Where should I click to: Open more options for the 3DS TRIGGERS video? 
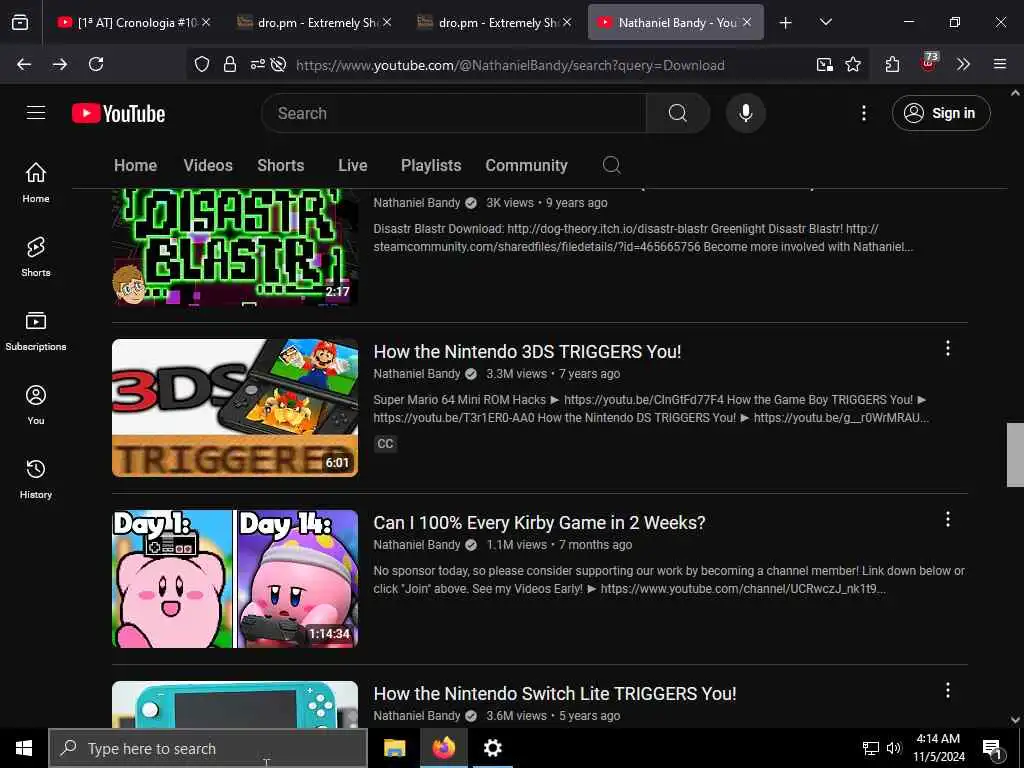(948, 348)
